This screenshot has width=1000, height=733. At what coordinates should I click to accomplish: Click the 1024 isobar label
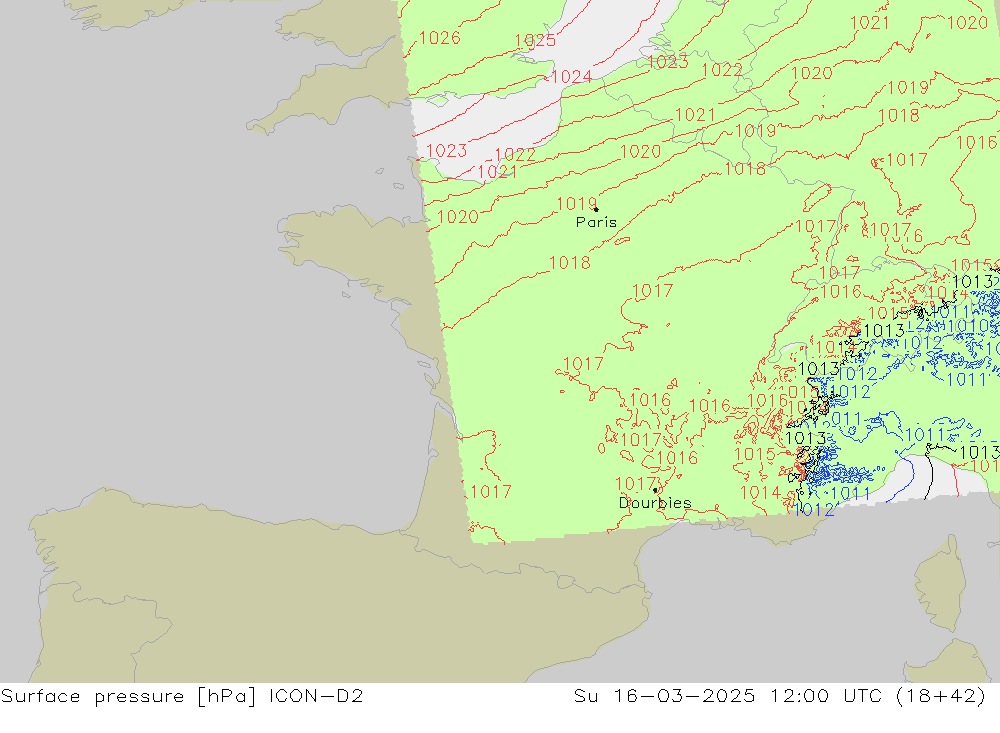(571, 77)
